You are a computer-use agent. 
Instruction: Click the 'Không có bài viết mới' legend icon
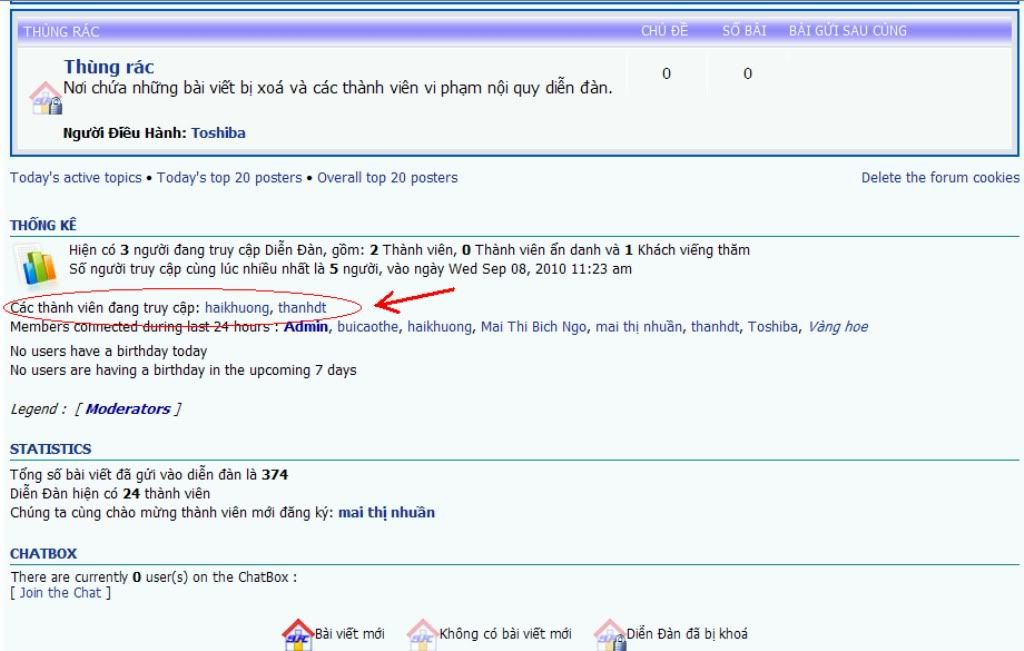[422, 634]
